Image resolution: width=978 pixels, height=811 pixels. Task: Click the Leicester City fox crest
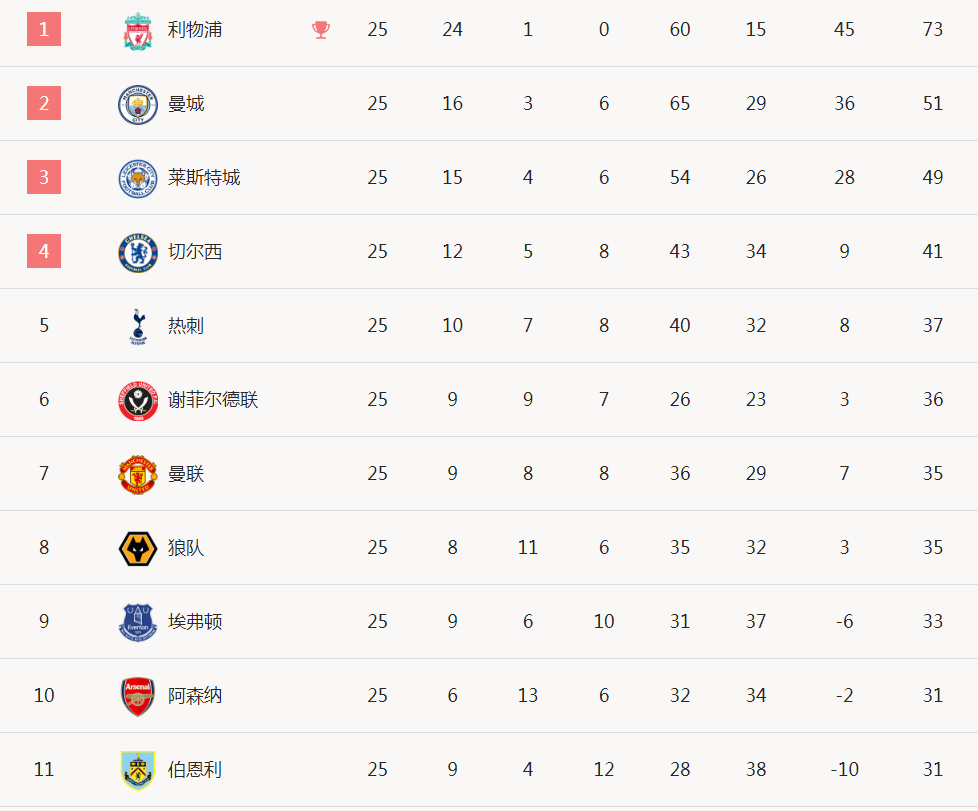(x=138, y=178)
